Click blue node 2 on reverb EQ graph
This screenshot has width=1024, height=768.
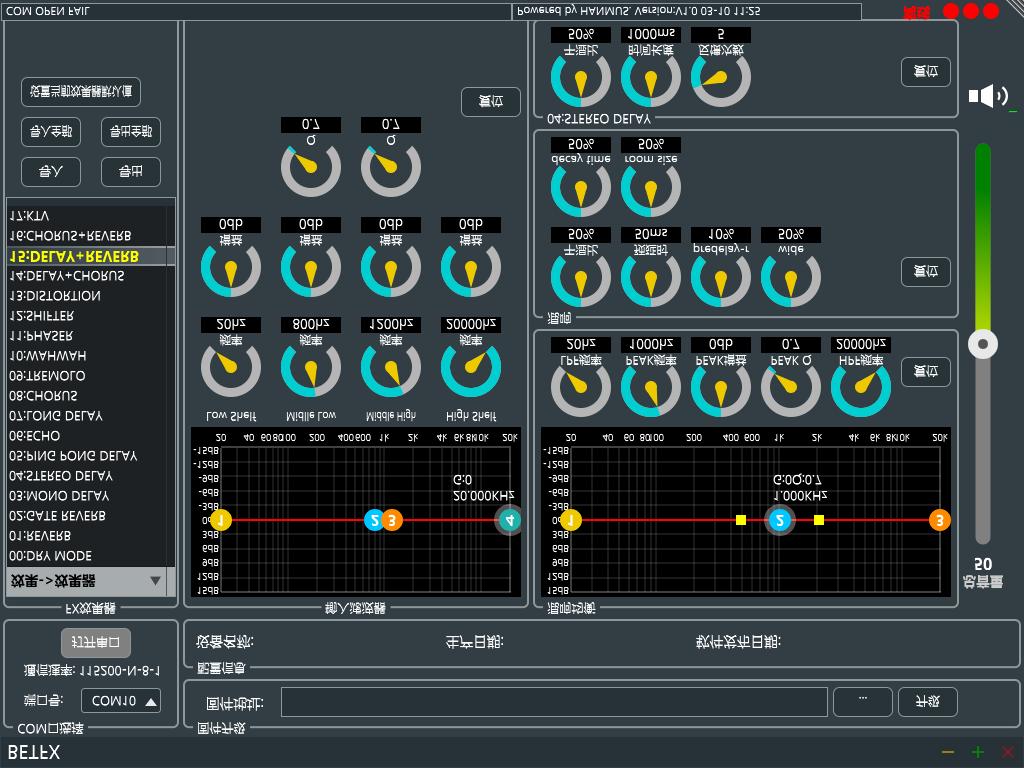(779, 520)
